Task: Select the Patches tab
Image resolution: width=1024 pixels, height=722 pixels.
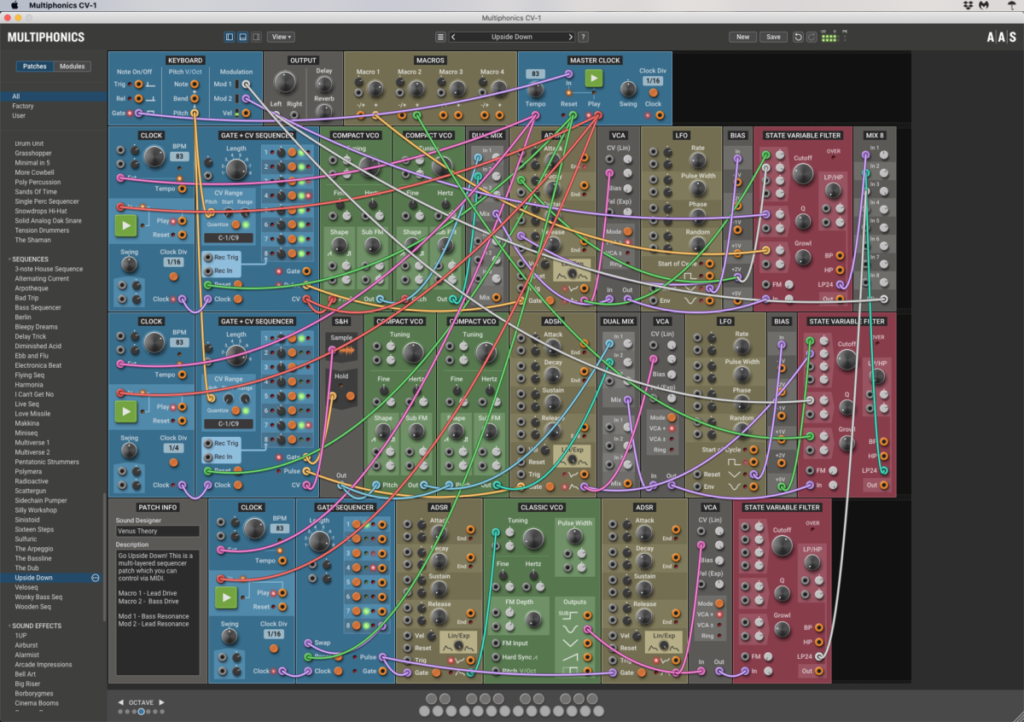Action: (x=35, y=67)
